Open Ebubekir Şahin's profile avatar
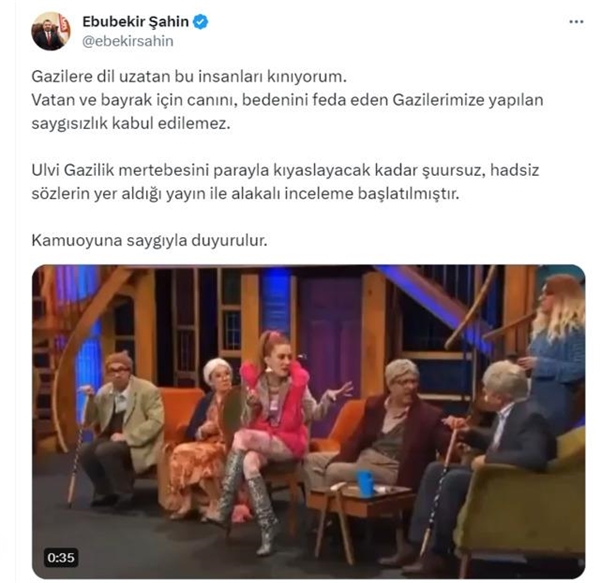This screenshot has height=583, width=600. point(51,31)
